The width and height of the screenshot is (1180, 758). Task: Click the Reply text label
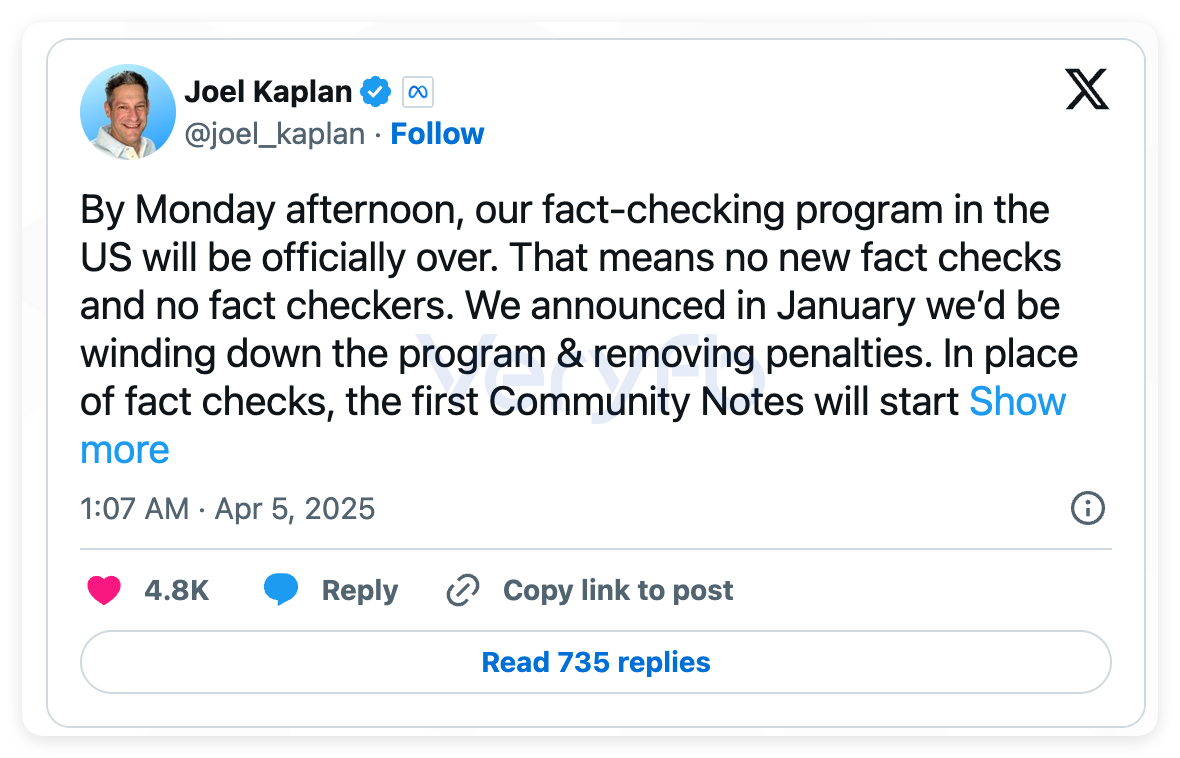point(360,591)
